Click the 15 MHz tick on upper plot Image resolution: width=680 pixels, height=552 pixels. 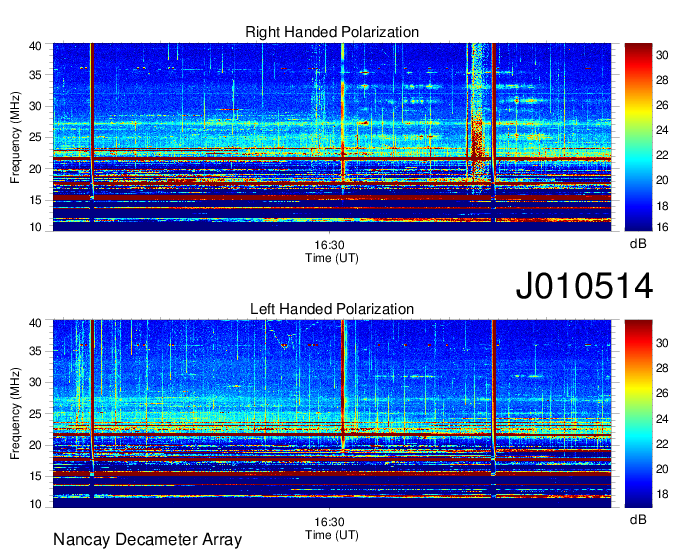[x=35, y=200]
